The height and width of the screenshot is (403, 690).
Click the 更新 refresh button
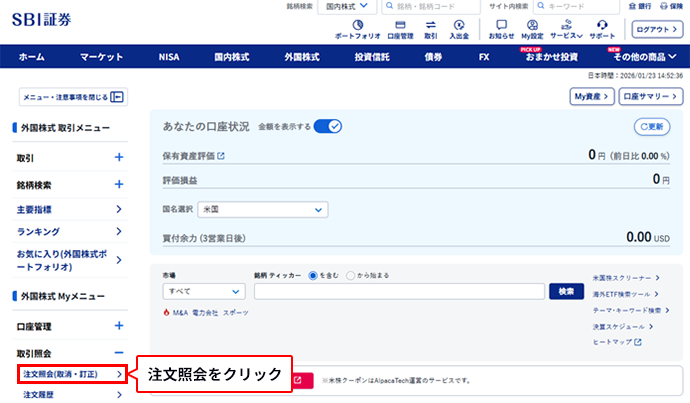click(651, 127)
